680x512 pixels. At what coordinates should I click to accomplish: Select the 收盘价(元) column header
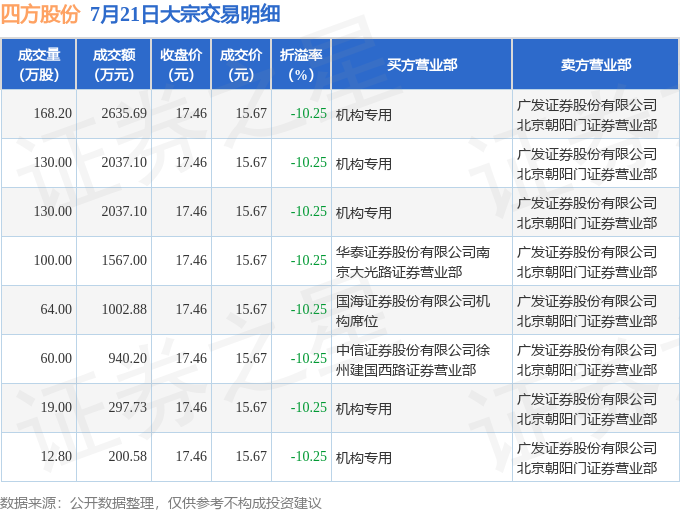point(181,65)
